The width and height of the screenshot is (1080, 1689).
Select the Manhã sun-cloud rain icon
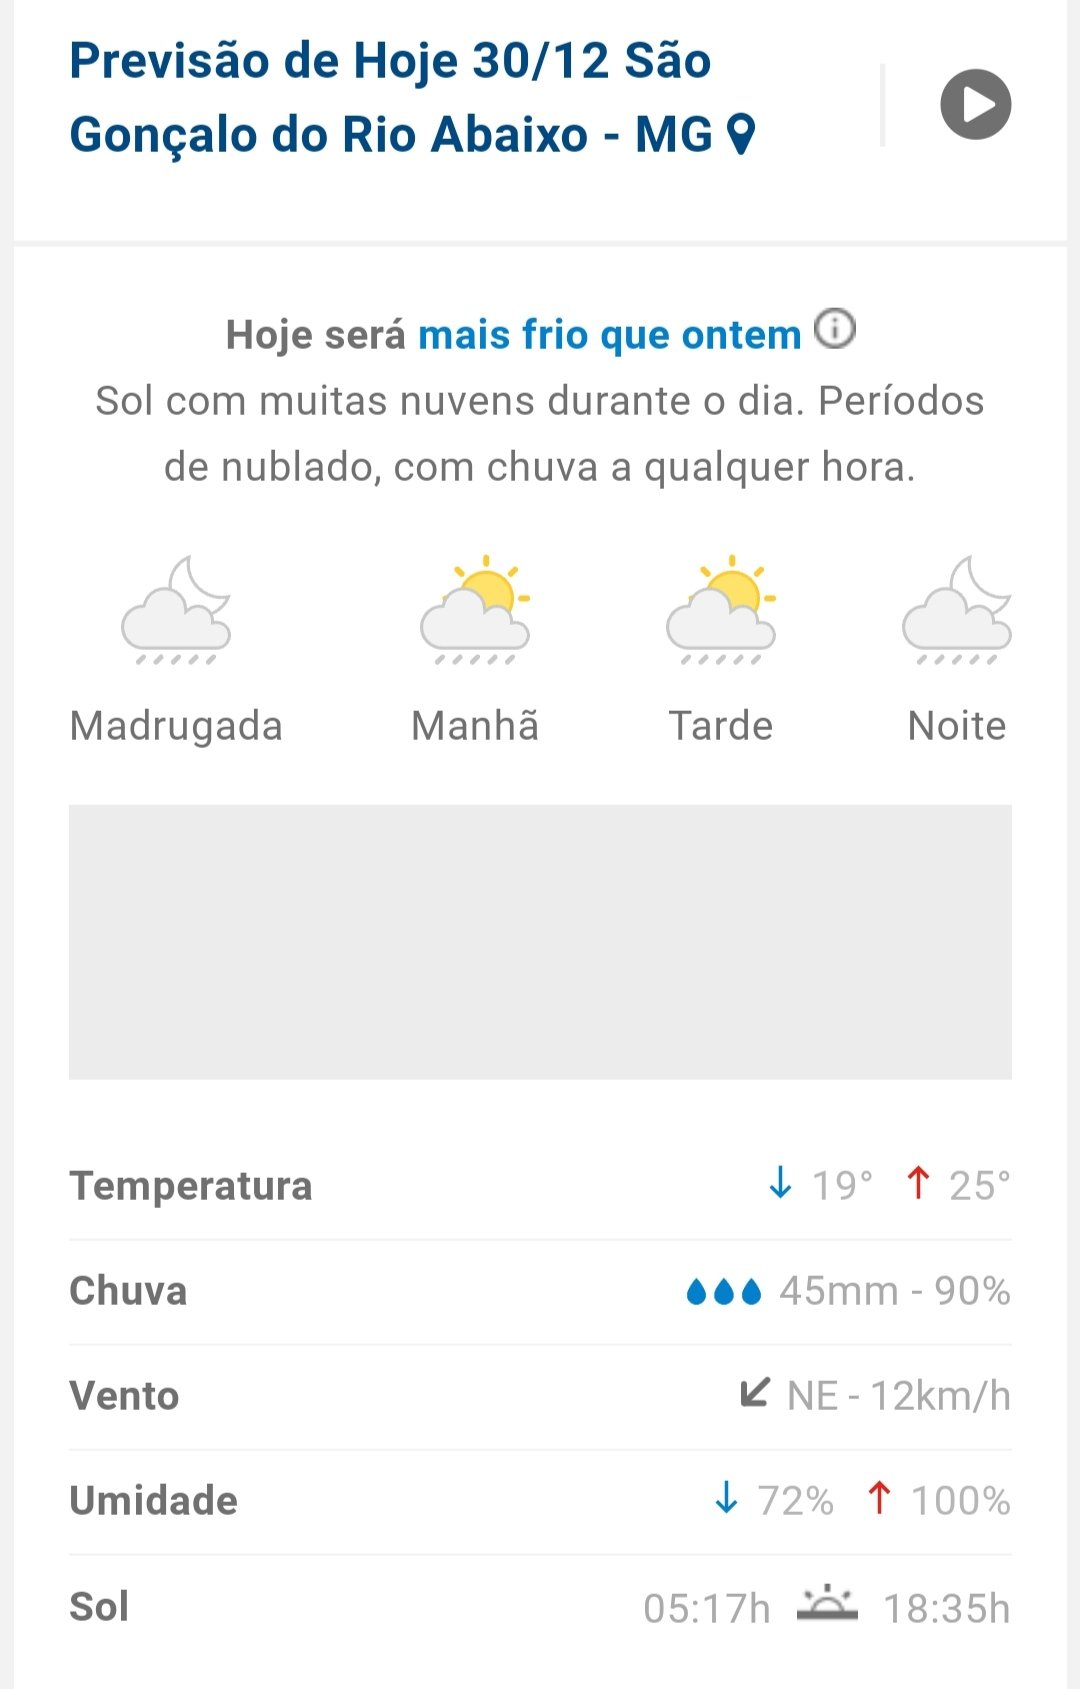(x=475, y=611)
